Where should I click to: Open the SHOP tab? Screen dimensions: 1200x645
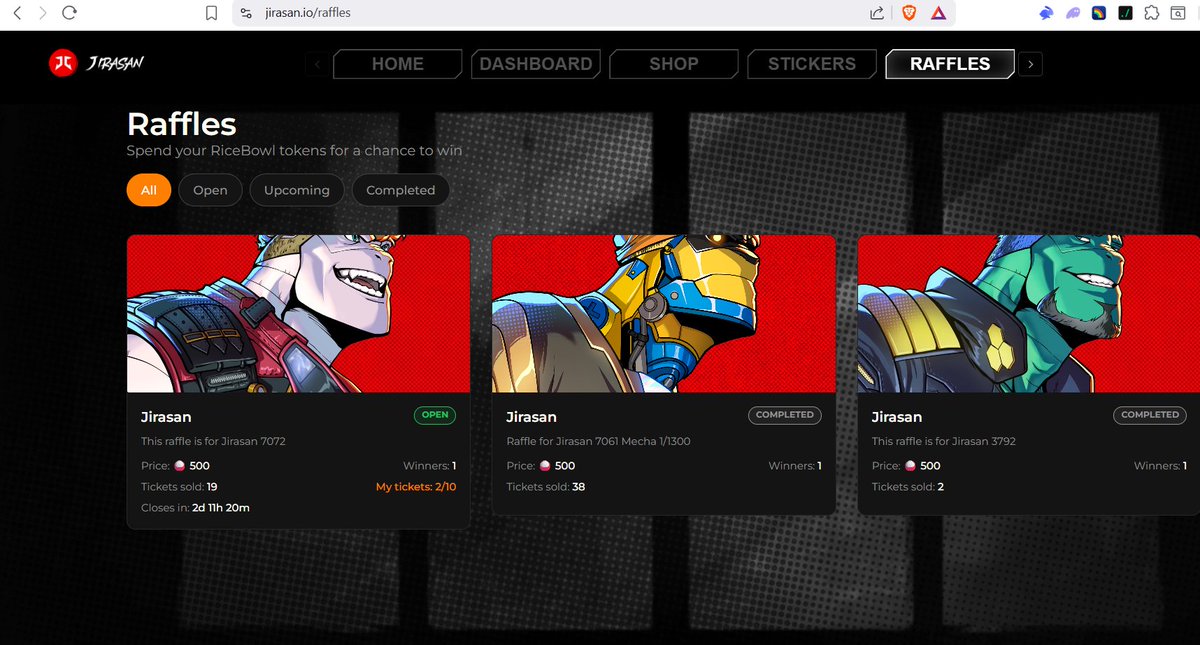coord(674,64)
